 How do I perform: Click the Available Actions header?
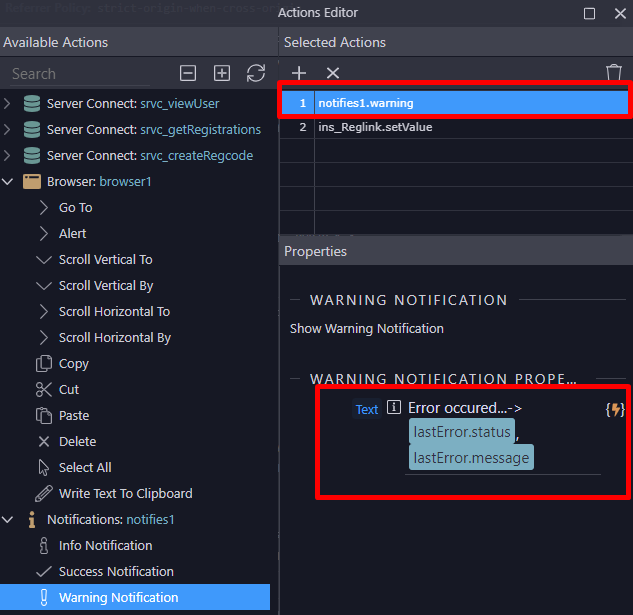tap(56, 42)
